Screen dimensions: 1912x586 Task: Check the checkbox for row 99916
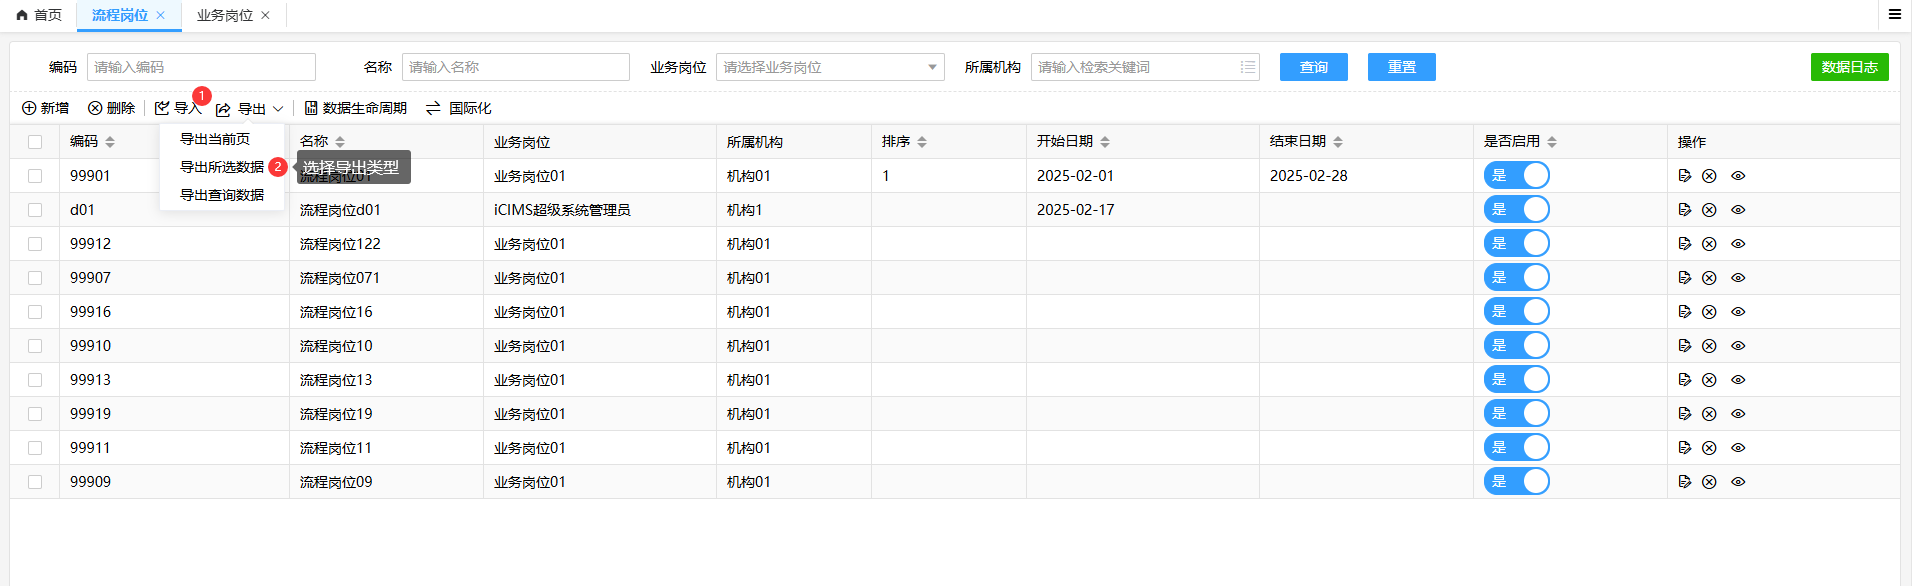[35, 312]
